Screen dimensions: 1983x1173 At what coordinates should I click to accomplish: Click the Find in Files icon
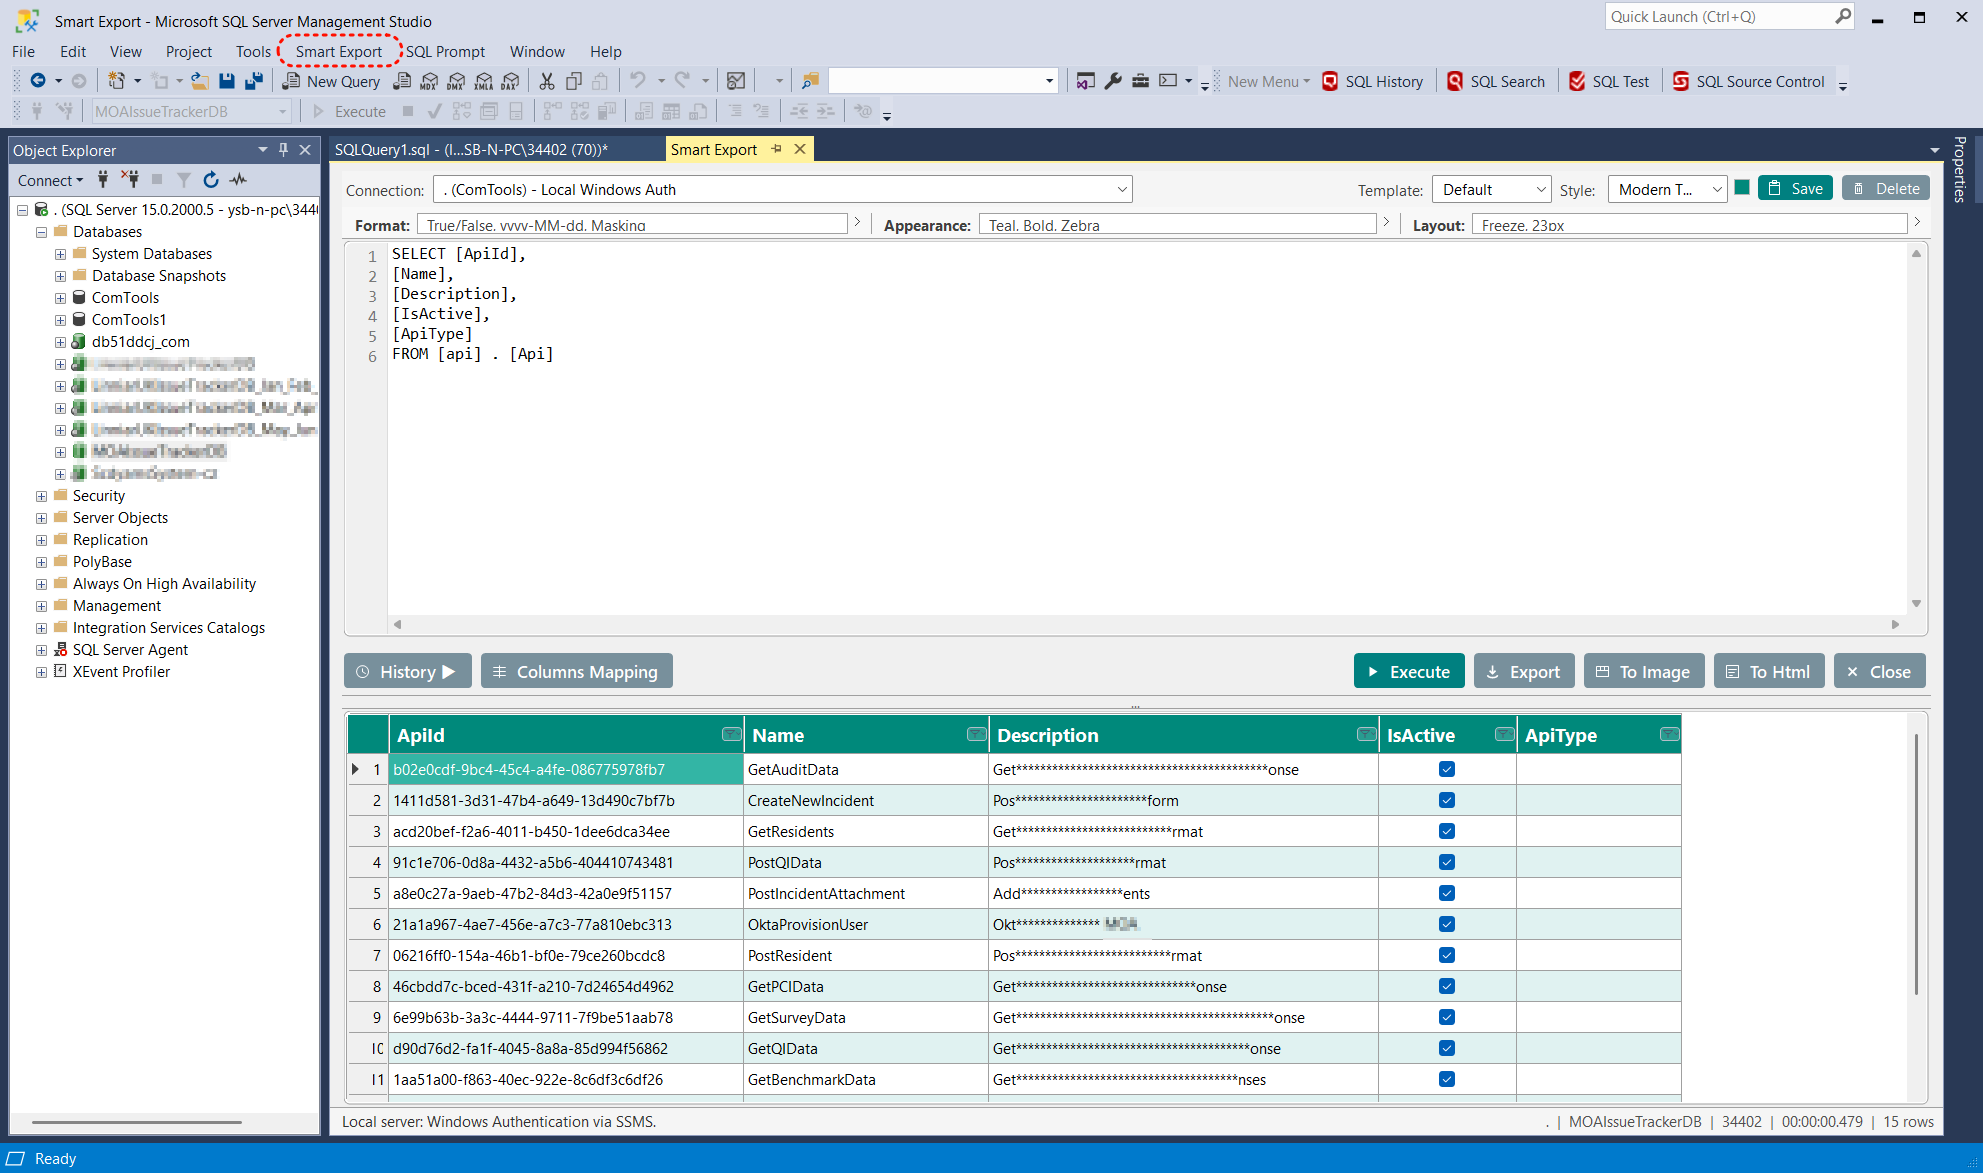pos(810,81)
